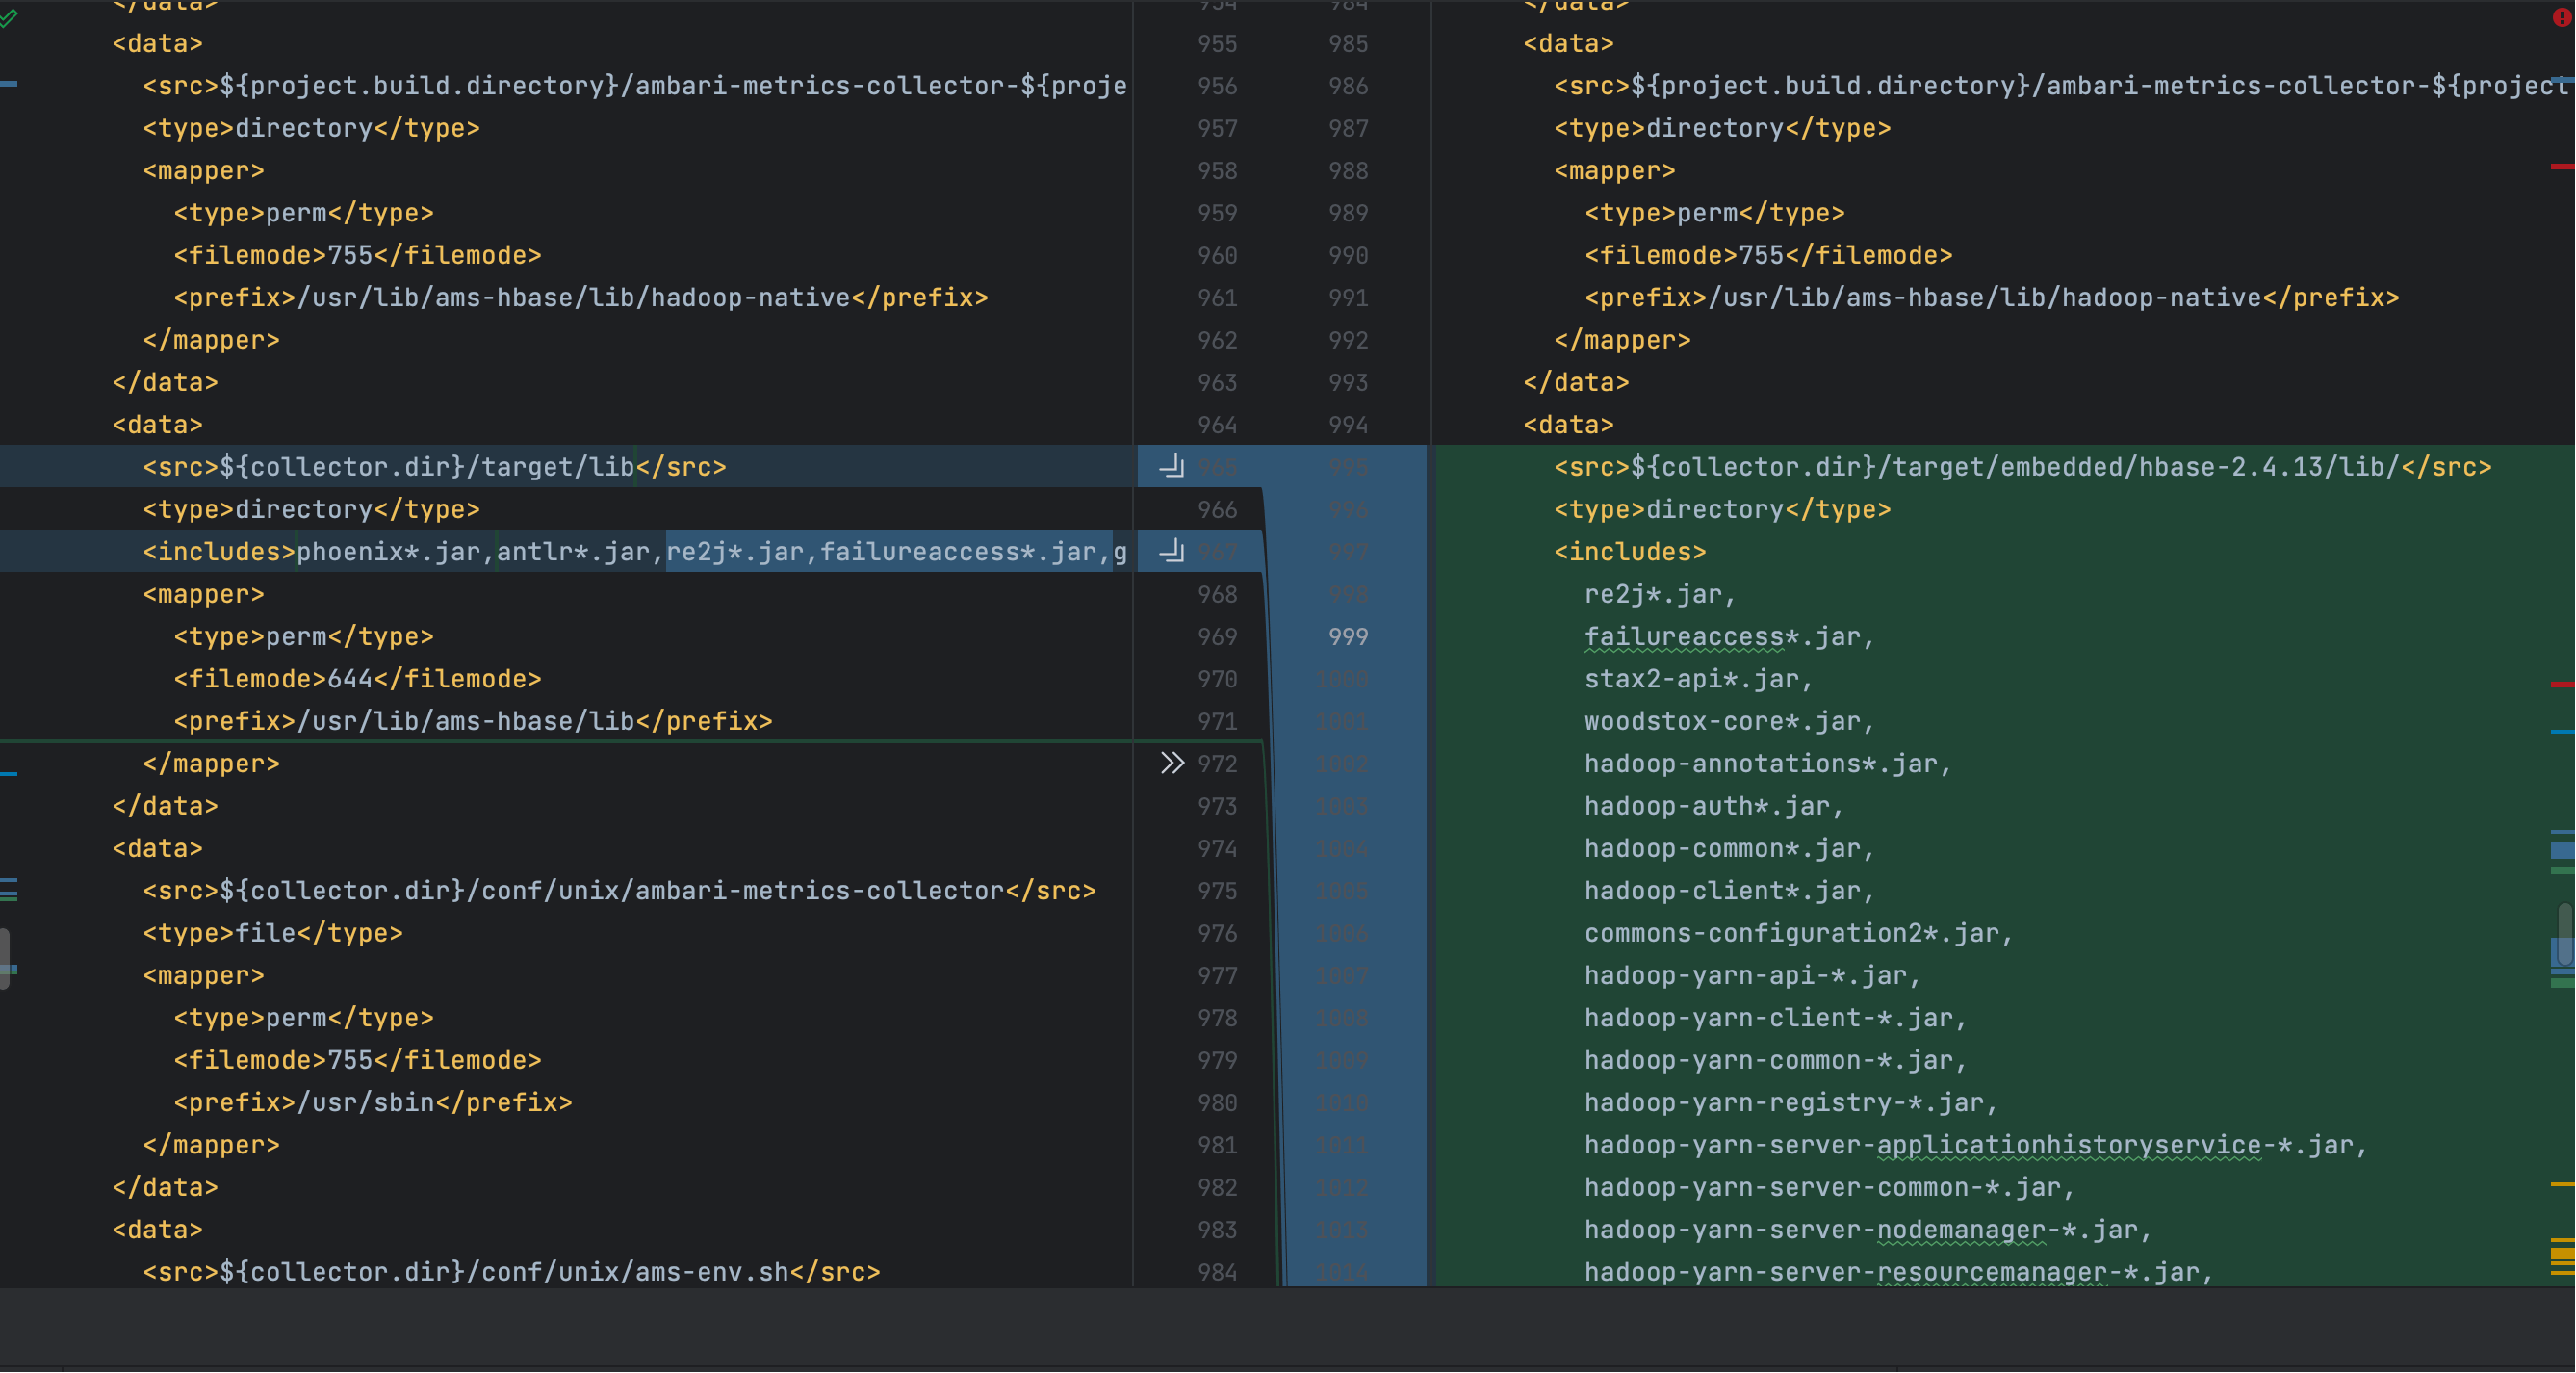Click 'hadoop-yarn-client-*.jar,' in the right pane
The height and width of the screenshot is (1373, 2576).
click(x=1775, y=1018)
